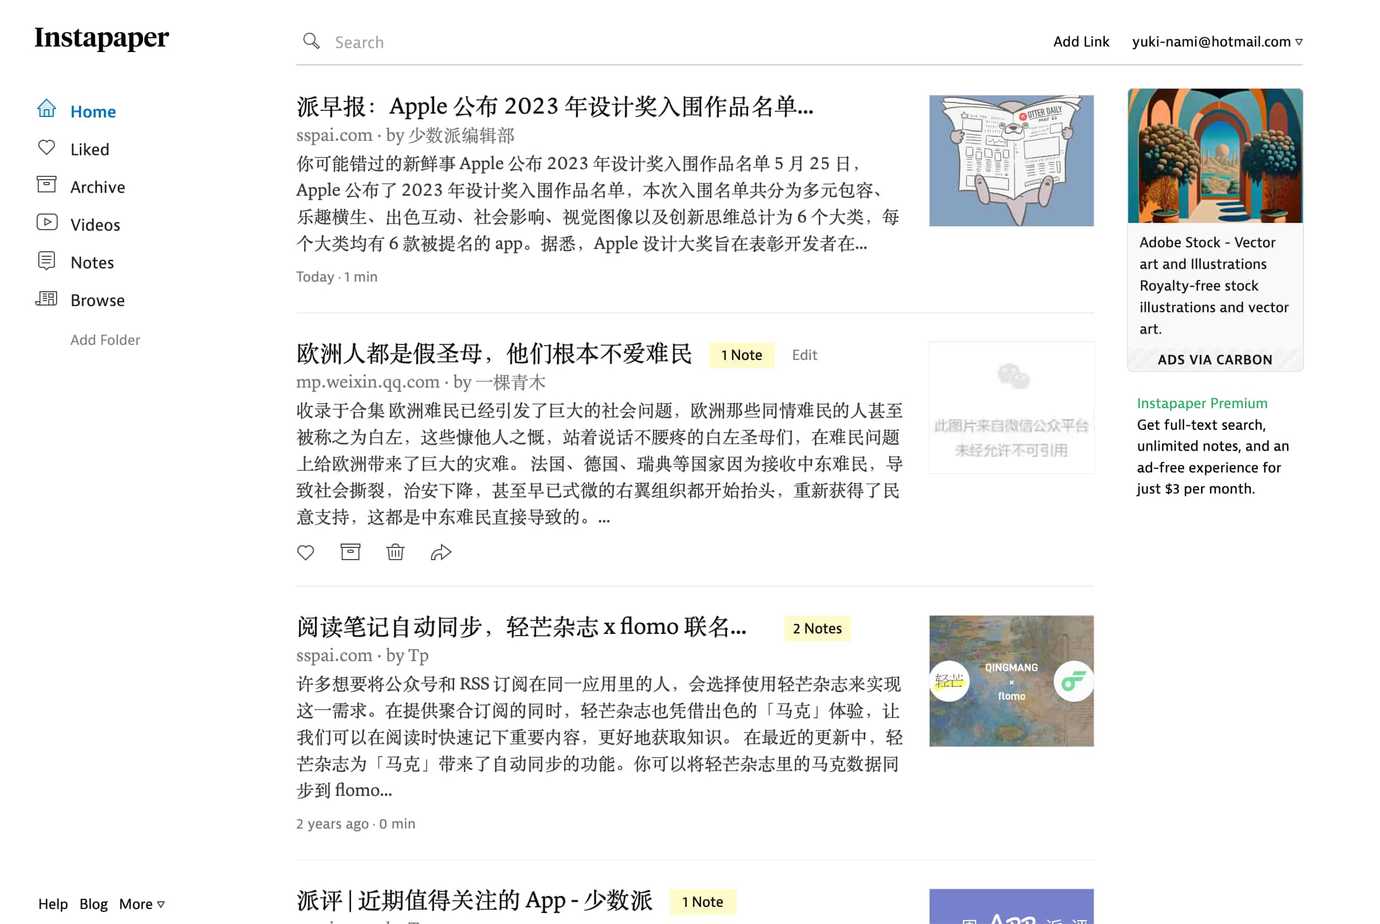This screenshot has width=1380, height=924.
Task: Open the Liked heart icon in sidebar
Action: 47,148
